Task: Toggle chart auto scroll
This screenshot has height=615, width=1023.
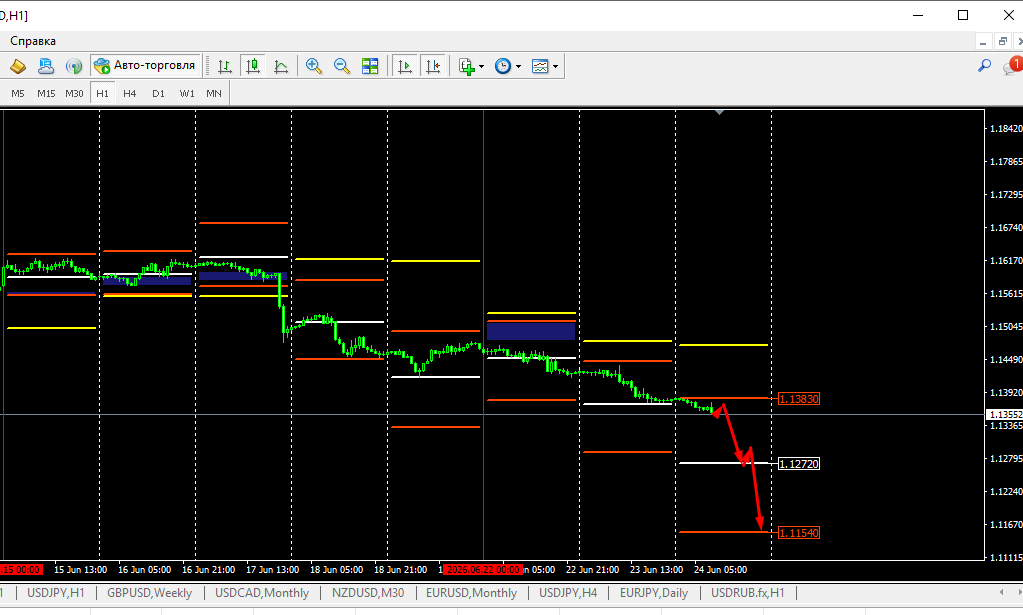Action: 405,66
